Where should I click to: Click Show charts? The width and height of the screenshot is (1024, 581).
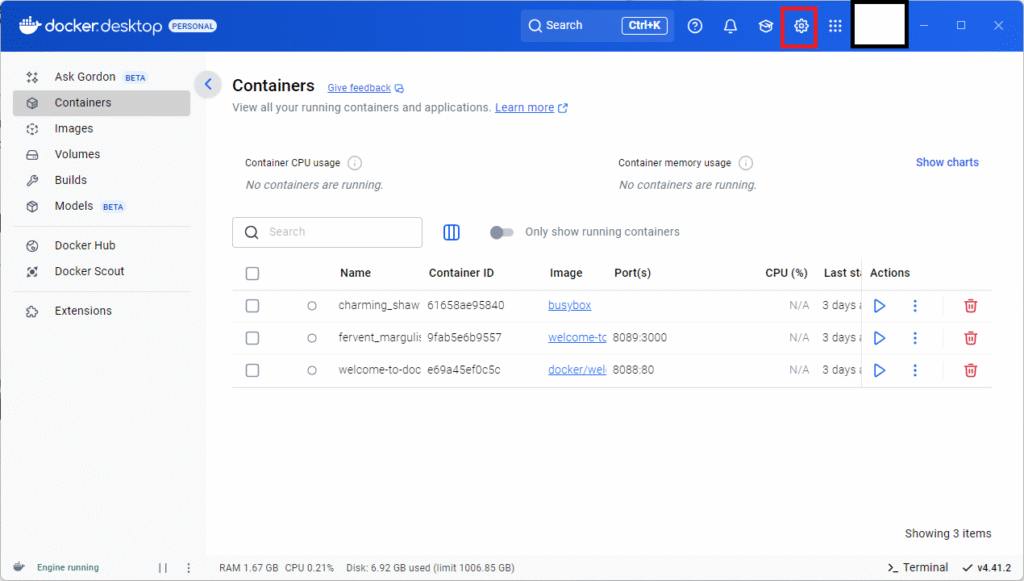pos(947,163)
